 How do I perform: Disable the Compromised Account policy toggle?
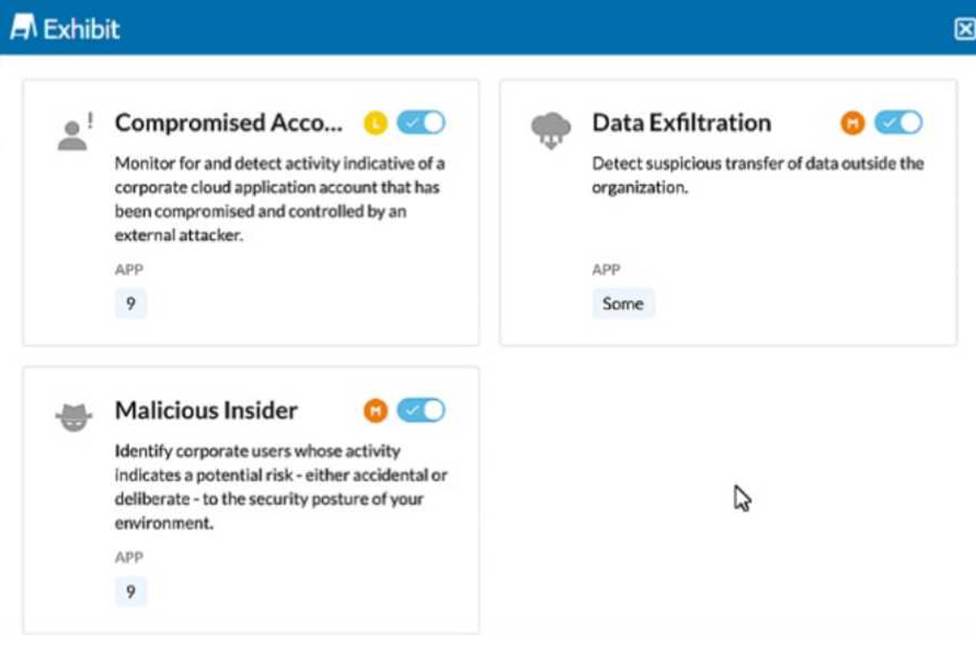421,123
